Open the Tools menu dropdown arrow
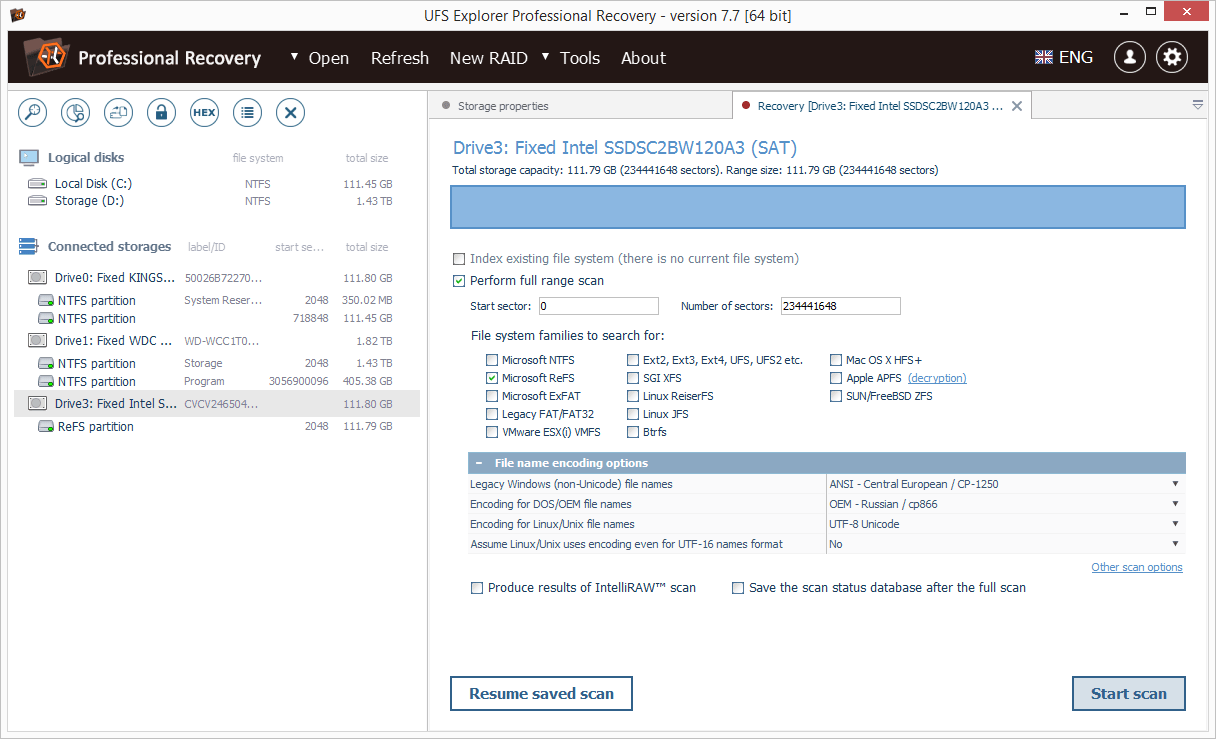The width and height of the screenshot is (1216, 739). [x=545, y=57]
